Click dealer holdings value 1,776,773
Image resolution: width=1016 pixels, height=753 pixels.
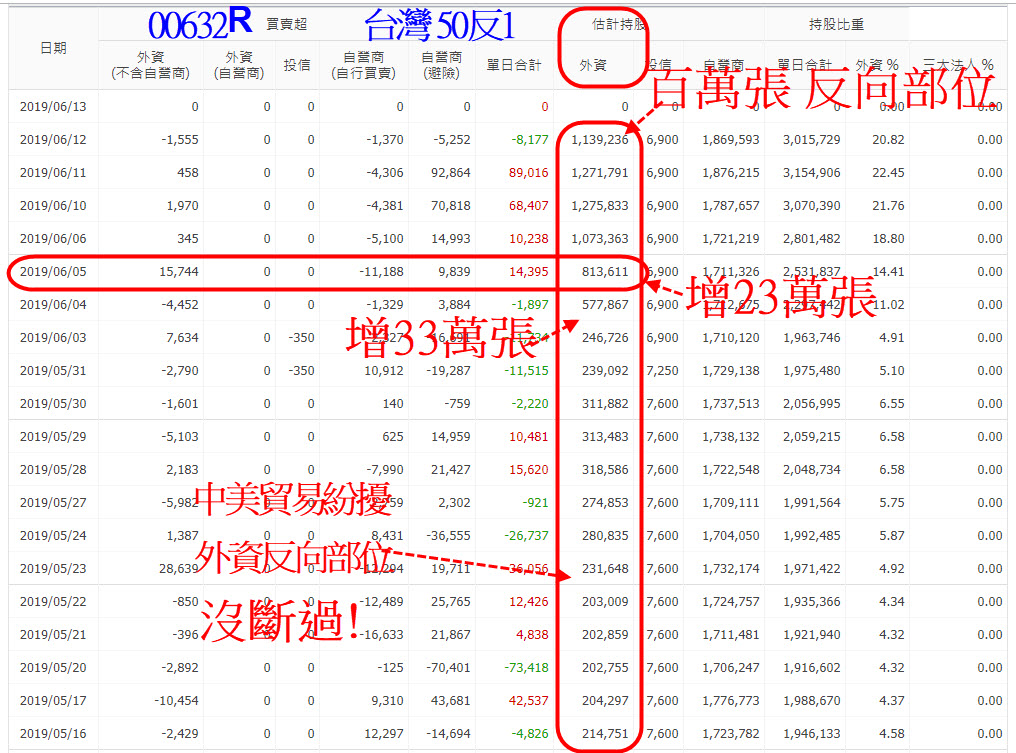(730, 701)
